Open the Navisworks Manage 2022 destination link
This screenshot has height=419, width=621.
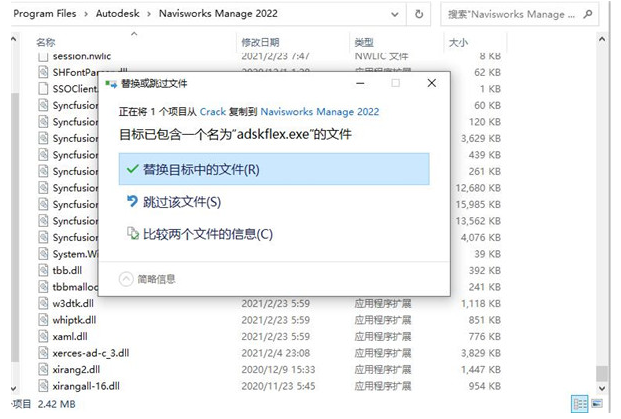tap(320, 112)
